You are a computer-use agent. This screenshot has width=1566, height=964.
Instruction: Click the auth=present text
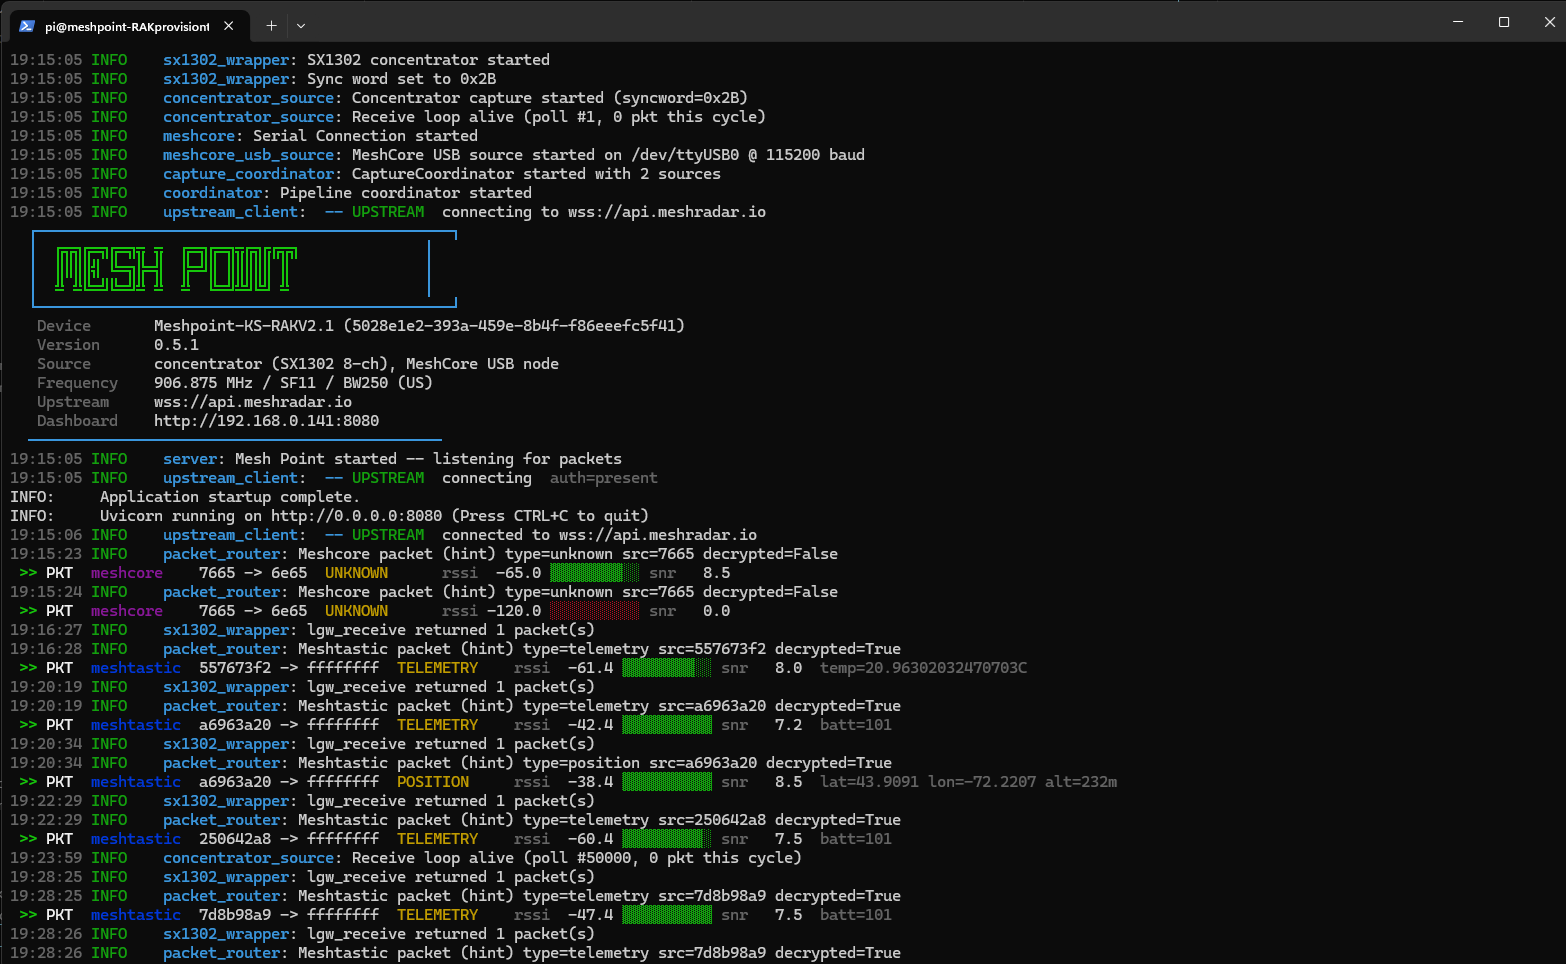coord(604,478)
